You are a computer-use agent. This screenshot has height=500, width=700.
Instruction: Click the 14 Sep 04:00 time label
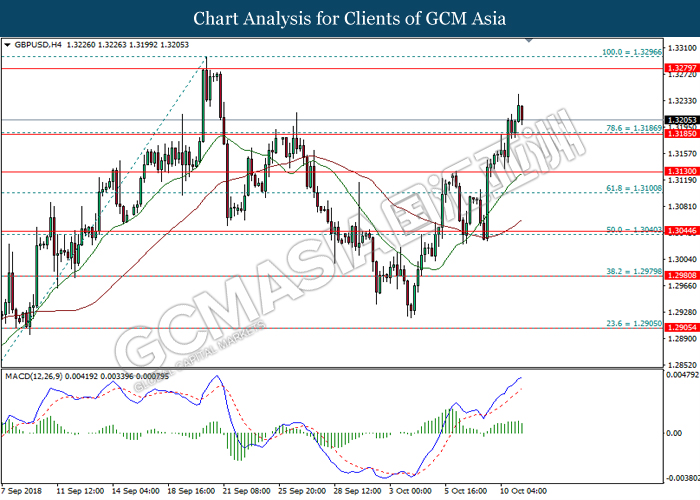[x=136, y=491]
